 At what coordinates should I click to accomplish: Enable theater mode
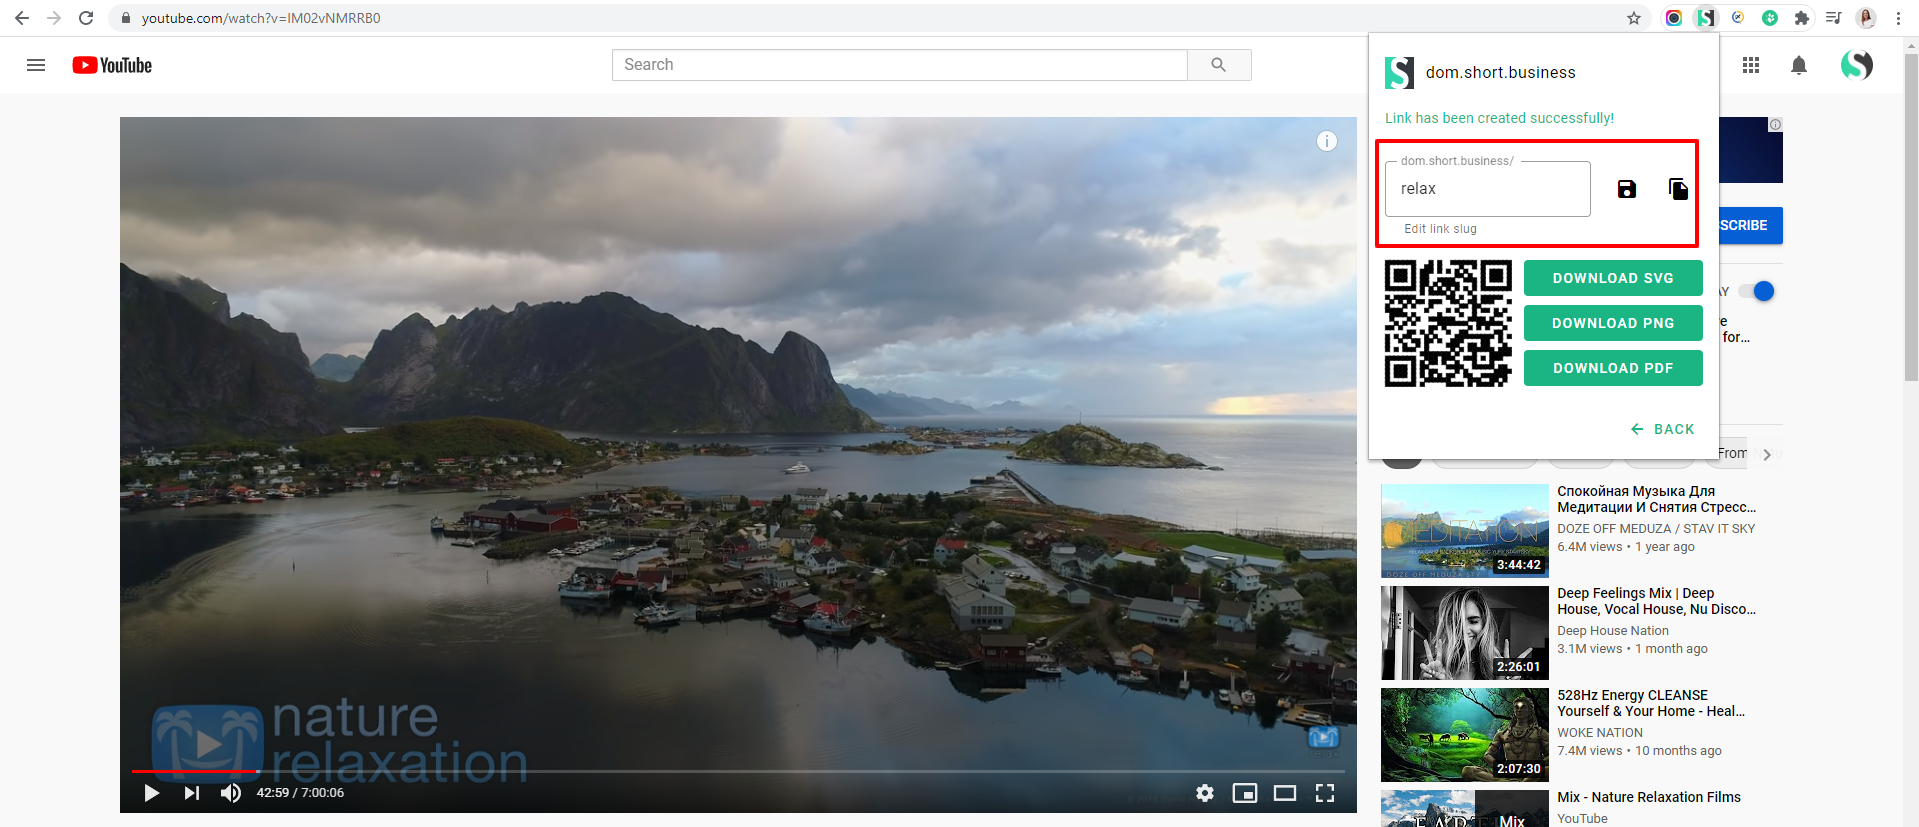click(x=1285, y=793)
